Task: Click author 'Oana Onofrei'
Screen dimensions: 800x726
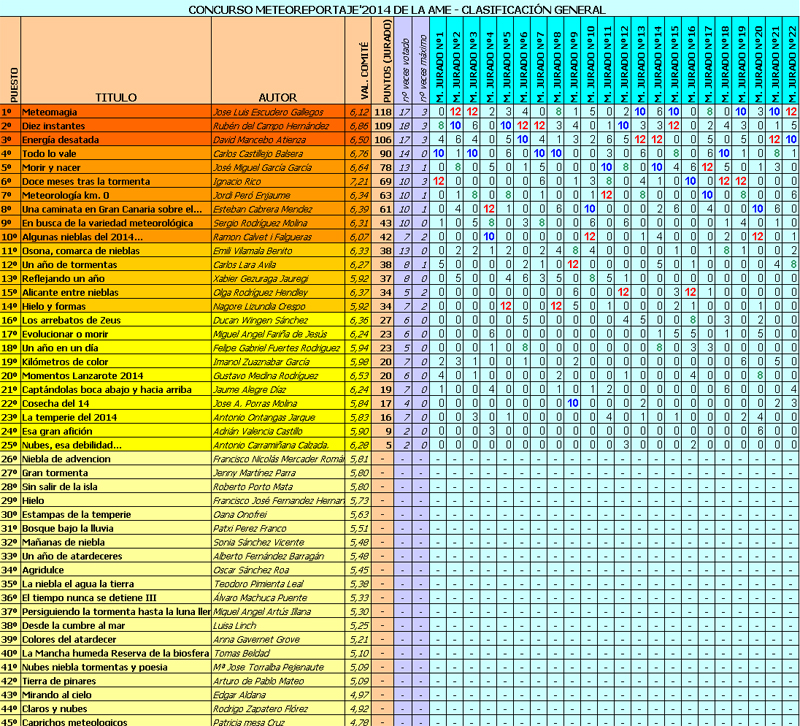Action: 240,514
